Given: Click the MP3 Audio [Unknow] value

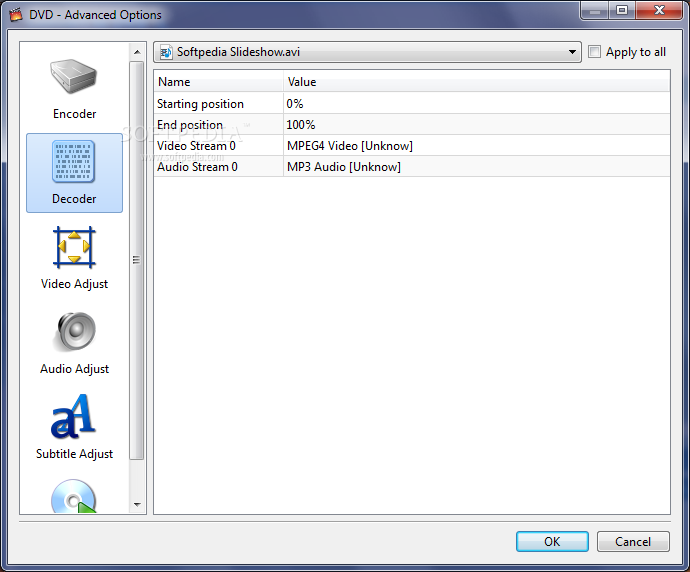Looking at the screenshot, I should pyautogui.click(x=344, y=167).
